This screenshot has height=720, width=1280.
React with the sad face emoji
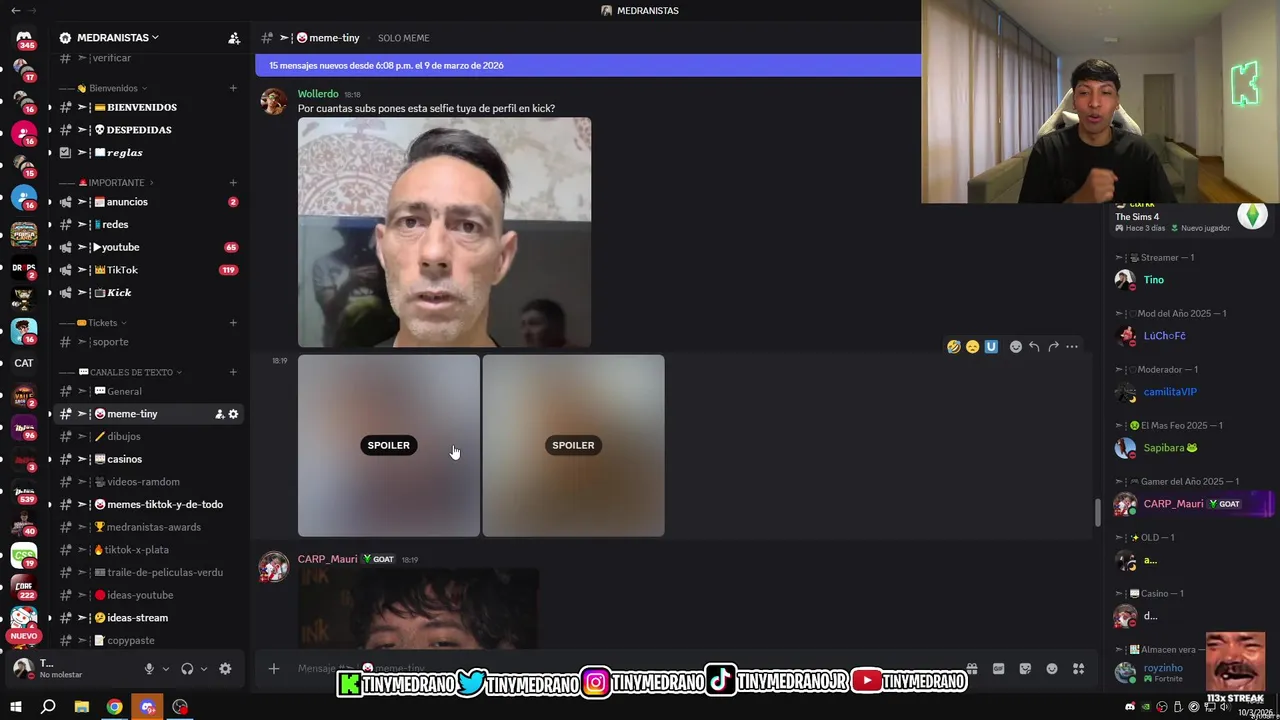point(972,347)
